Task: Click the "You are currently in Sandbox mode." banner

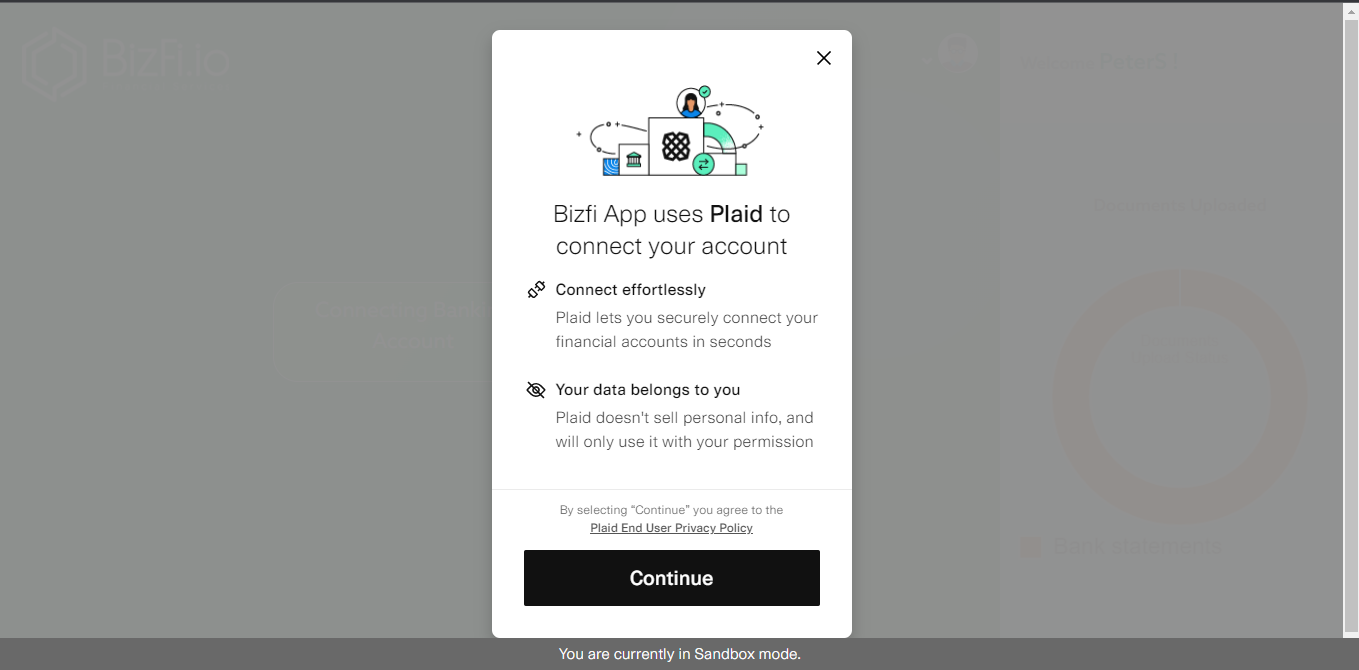Action: pos(680,654)
